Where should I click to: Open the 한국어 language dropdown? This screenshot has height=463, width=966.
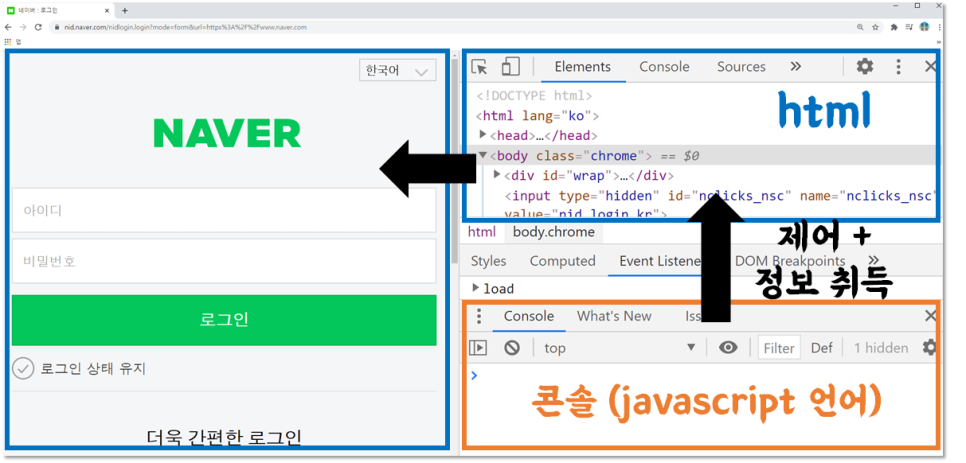397,71
